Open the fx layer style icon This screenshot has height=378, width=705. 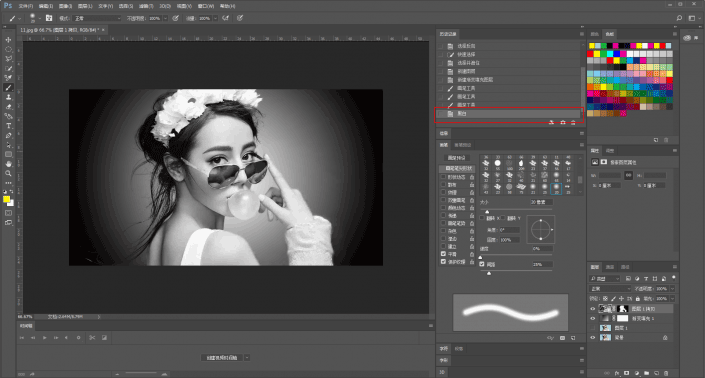click(x=617, y=373)
